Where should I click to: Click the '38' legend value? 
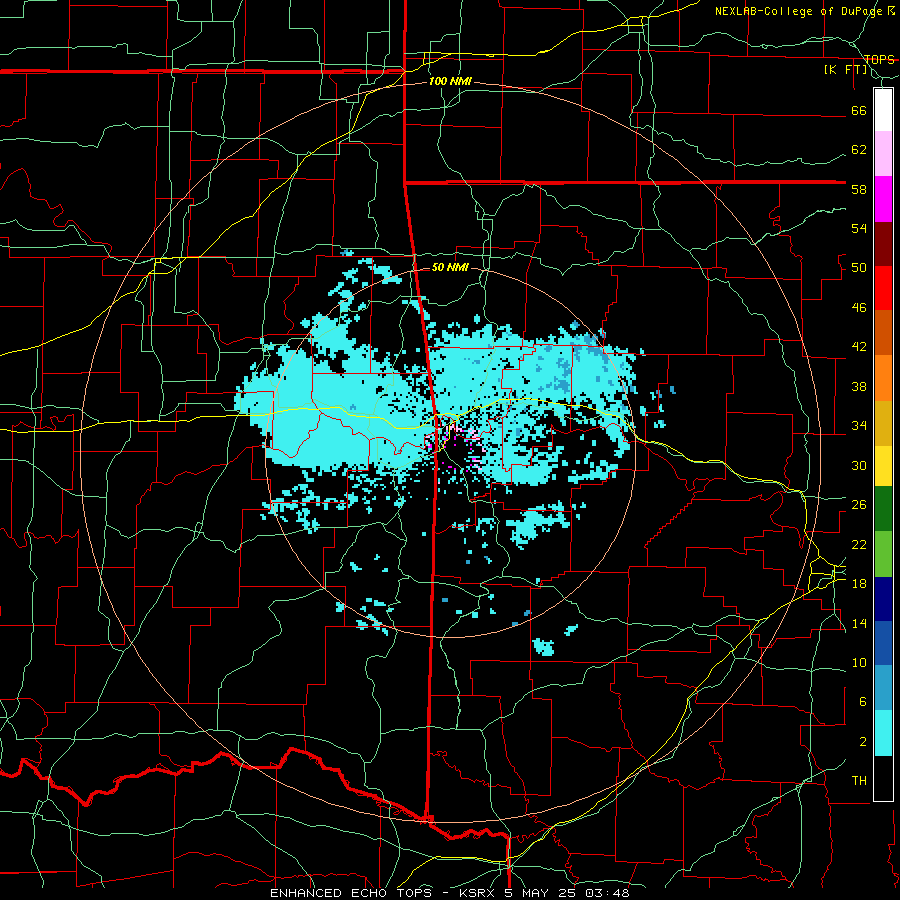859,386
